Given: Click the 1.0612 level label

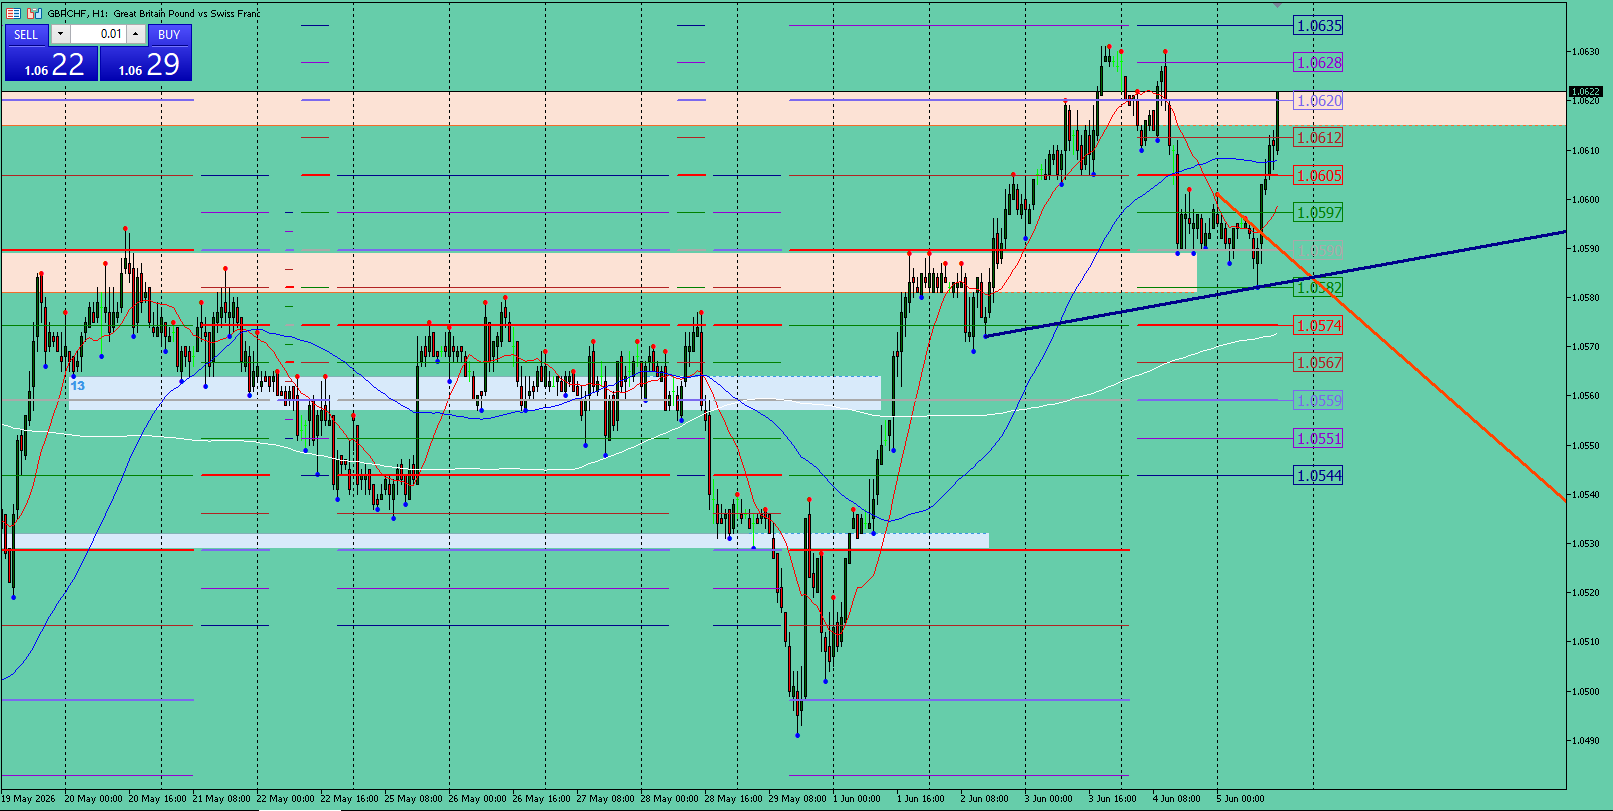Looking at the screenshot, I should pyautogui.click(x=1318, y=138).
